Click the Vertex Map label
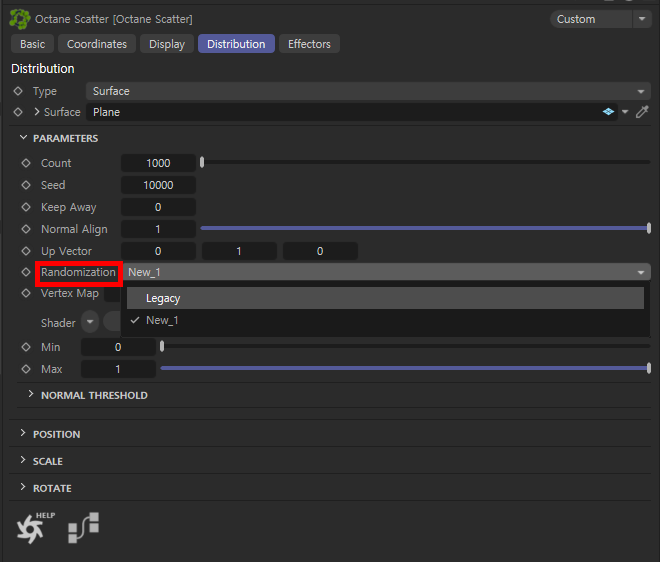Viewport: 660px width, 562px height. coord(70,293)
